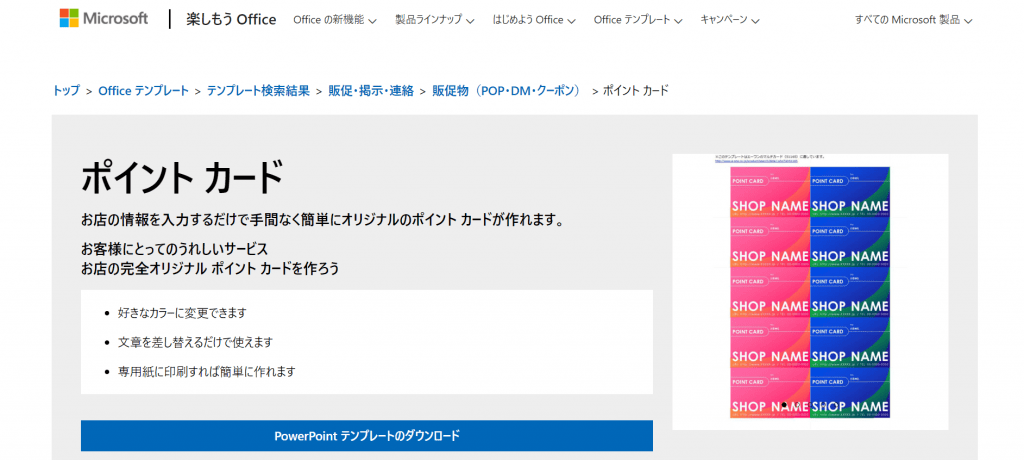Expand the 製品ラインナップ dropdown
The height and width of the screenshot is (460, 1024).
click(435, 20)
